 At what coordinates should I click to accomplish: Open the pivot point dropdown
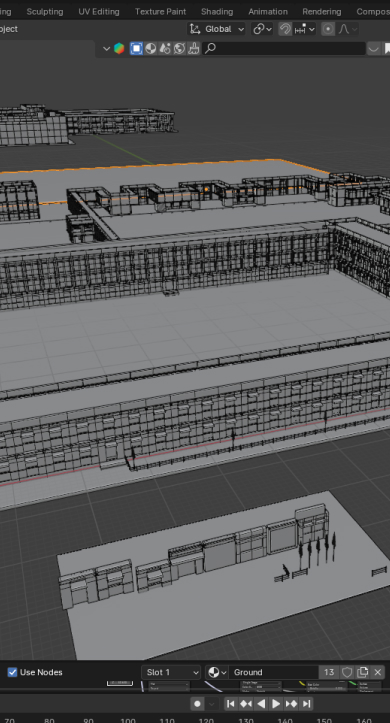262,29
